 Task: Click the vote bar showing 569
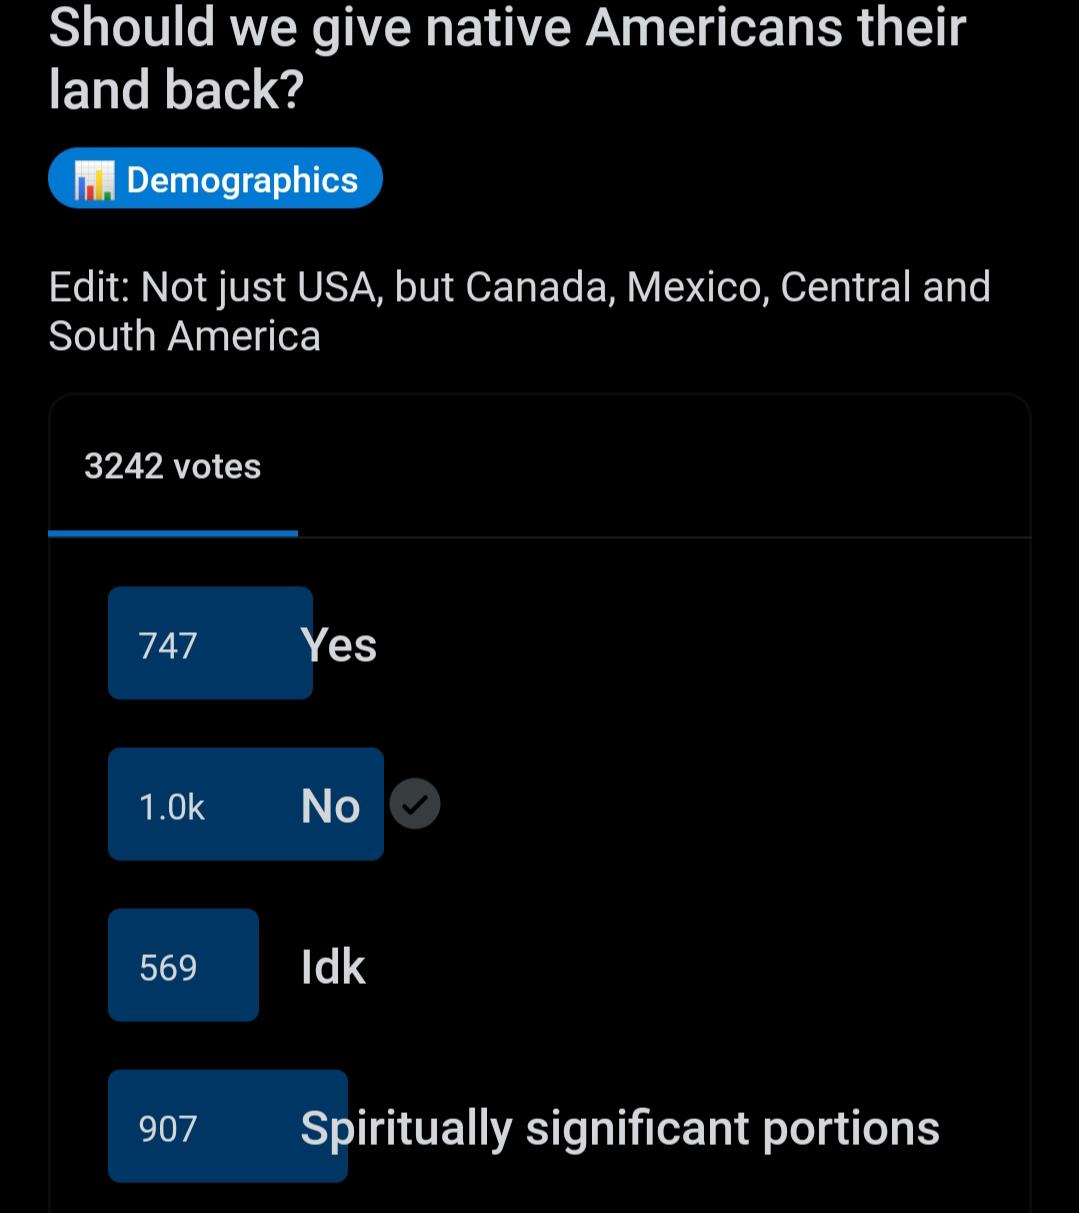click(x=183, y=964)
